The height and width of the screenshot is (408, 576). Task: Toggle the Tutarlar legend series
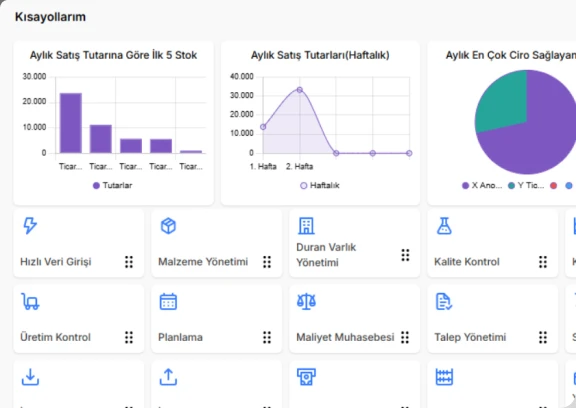112,185
